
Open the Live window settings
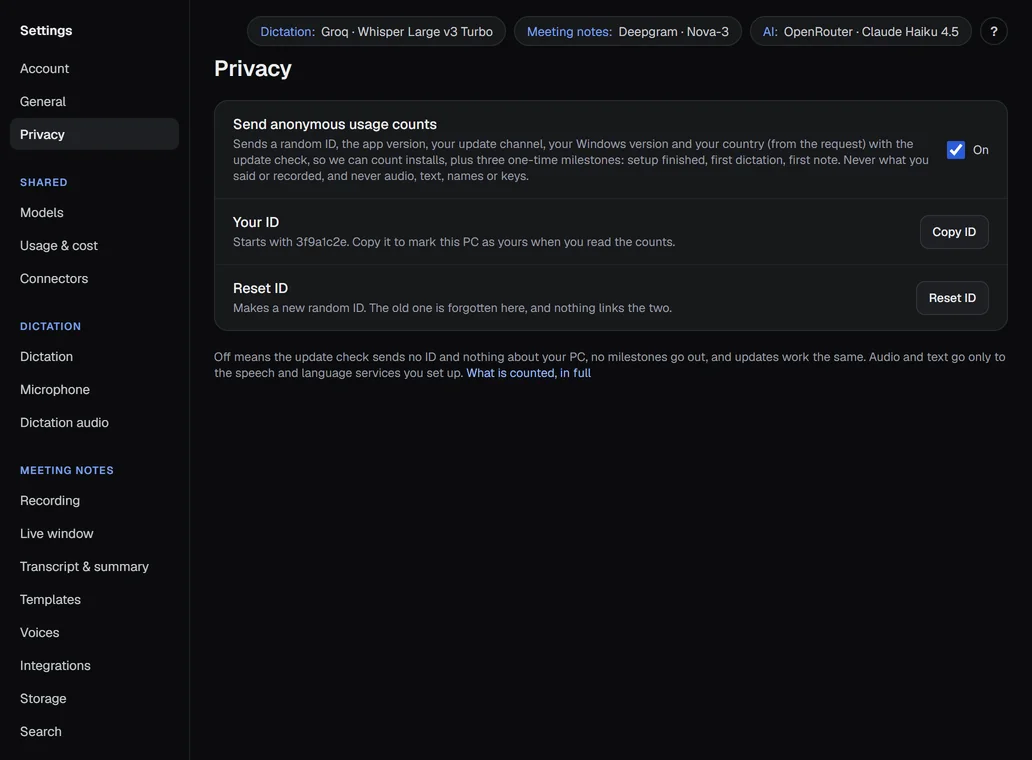coord(94,534)
